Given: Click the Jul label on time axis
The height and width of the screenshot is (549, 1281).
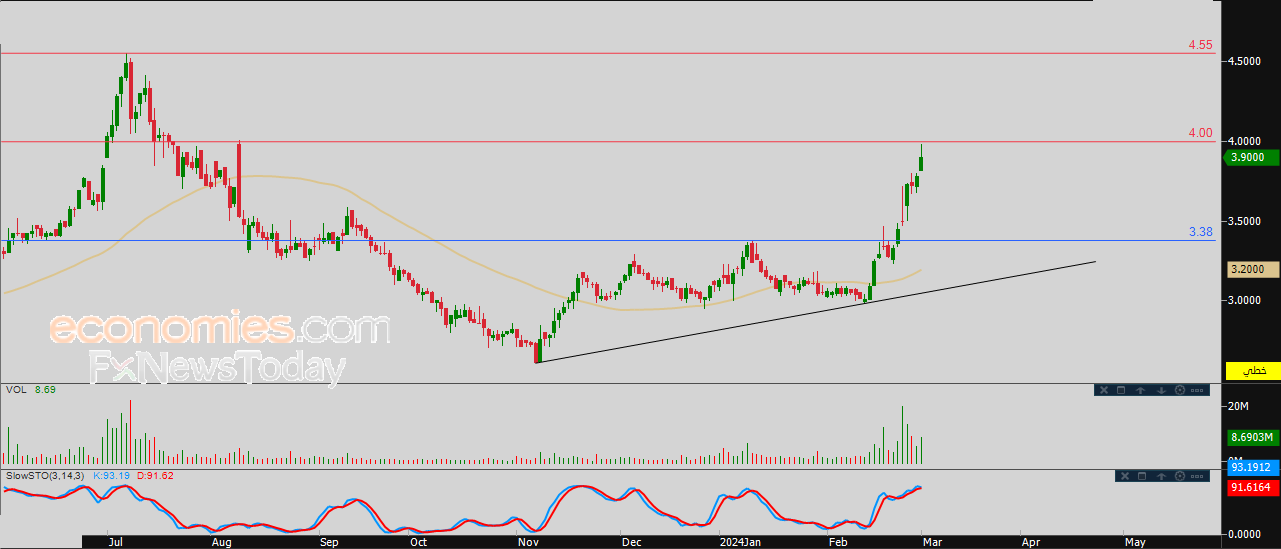Looking at the screenshot, I should [115, 541].
